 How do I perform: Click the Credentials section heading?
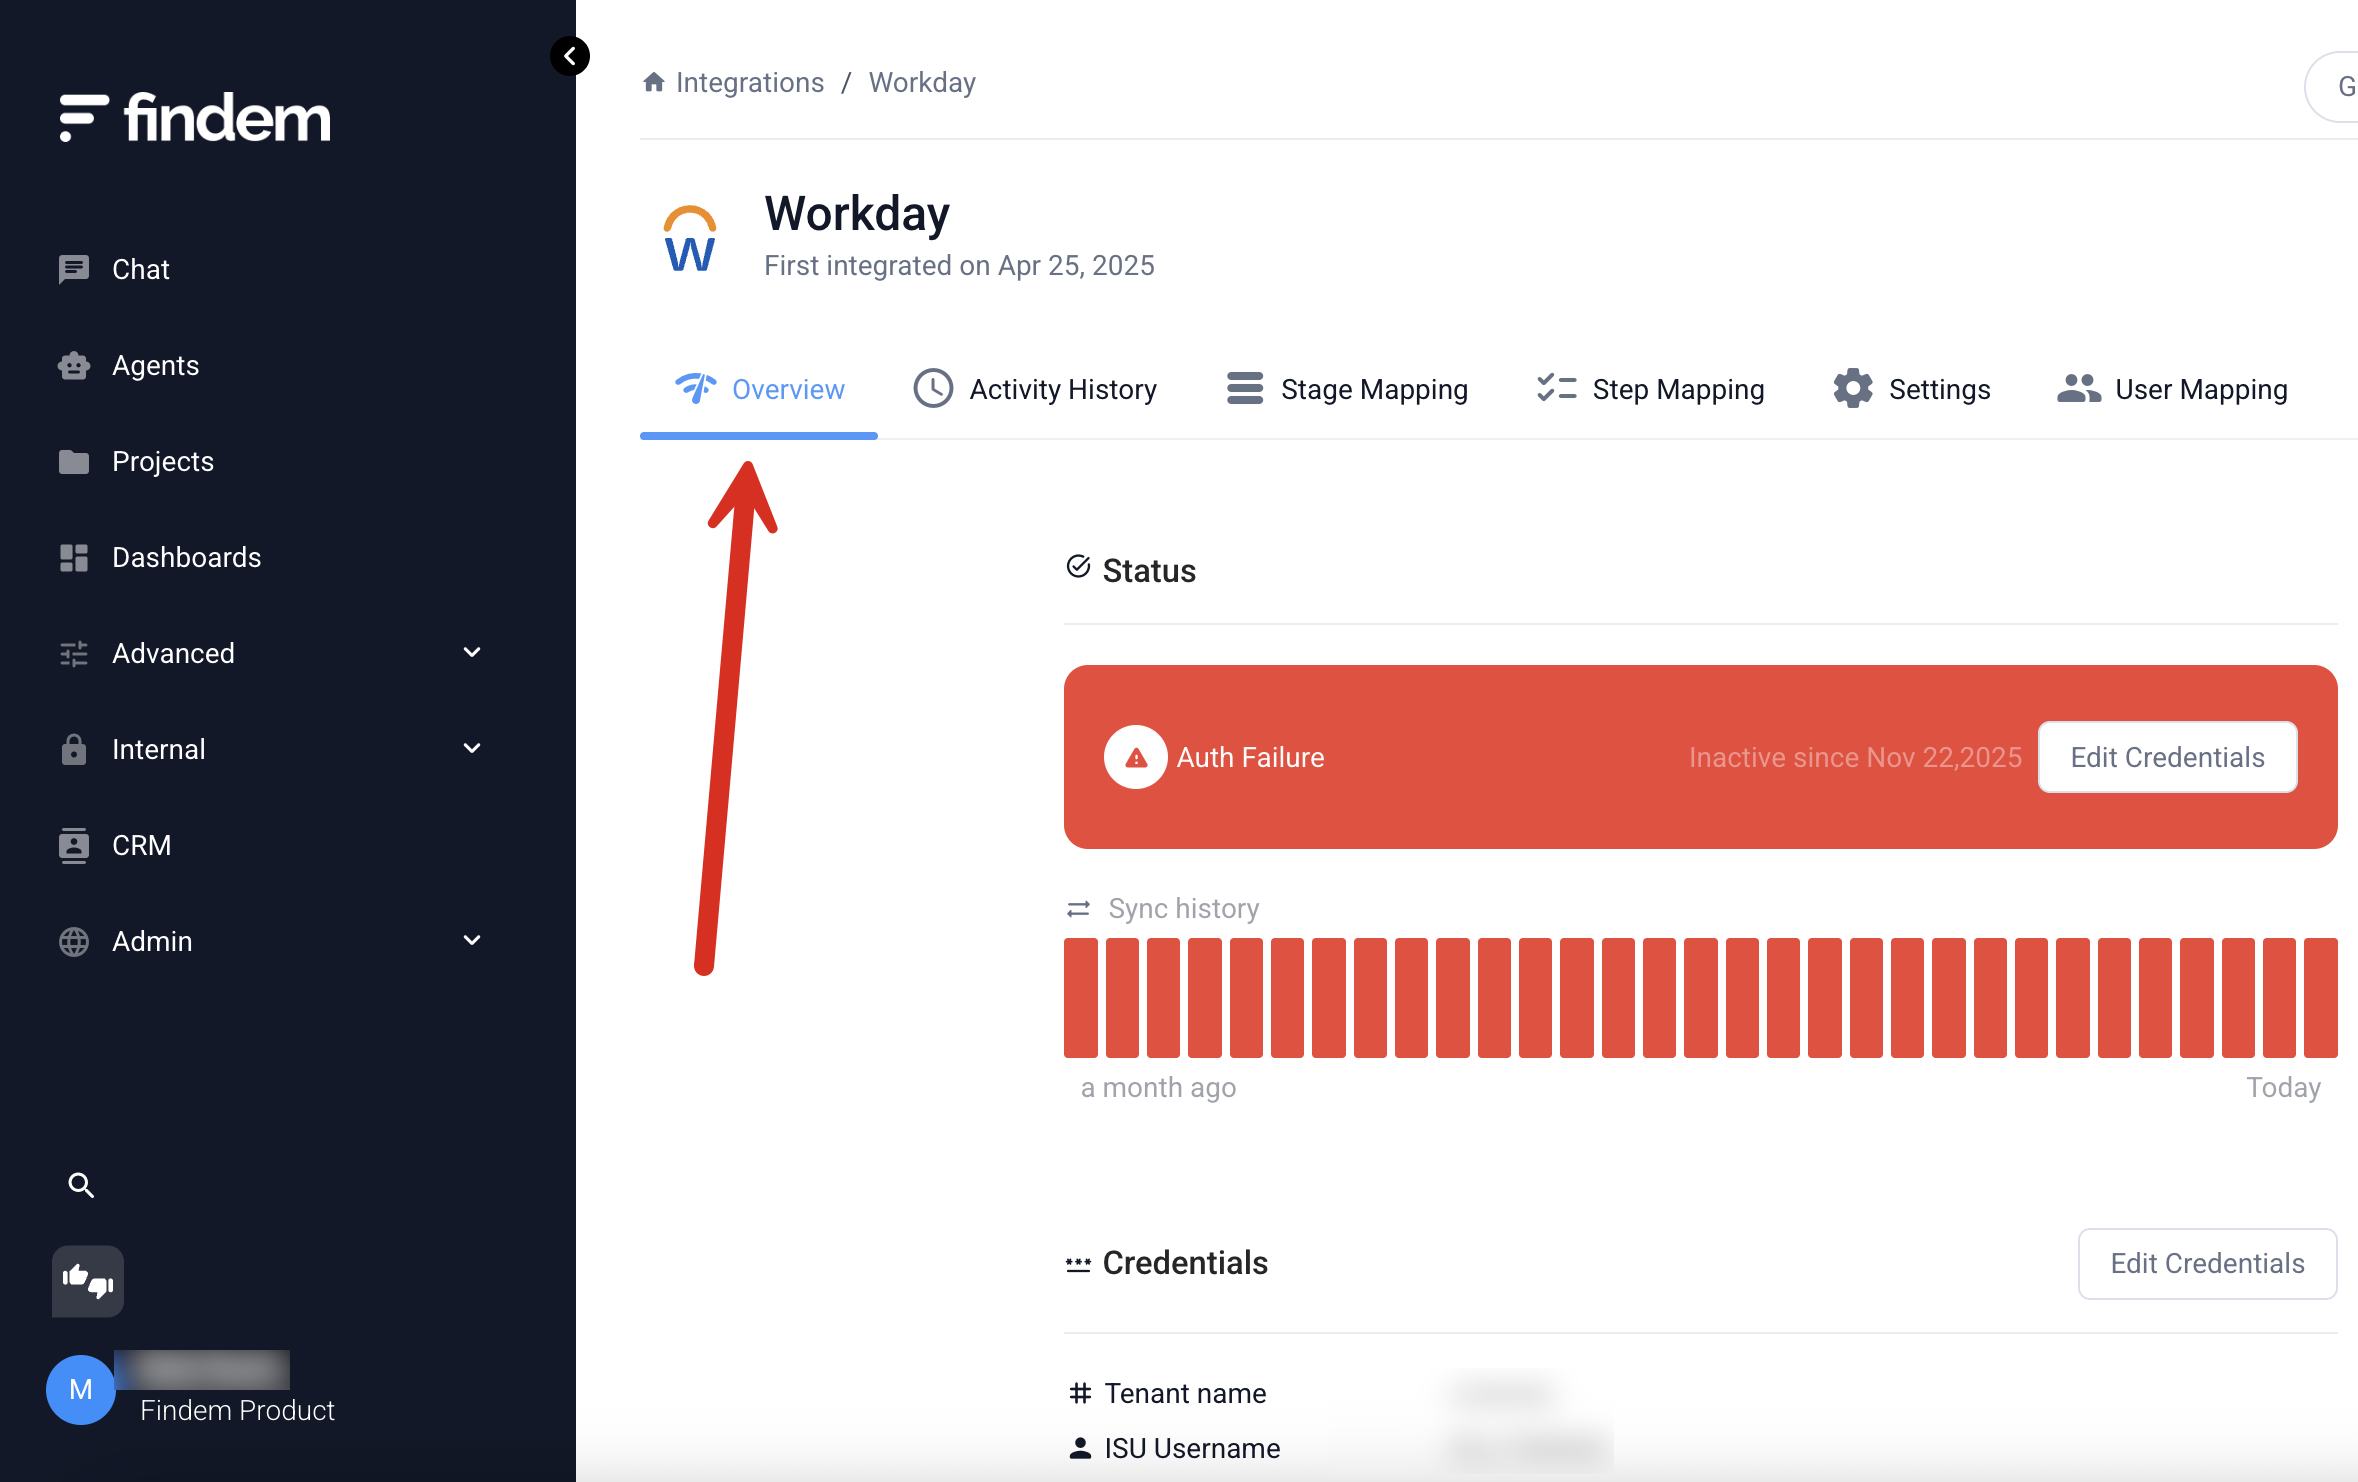tap(1185, 1263)
